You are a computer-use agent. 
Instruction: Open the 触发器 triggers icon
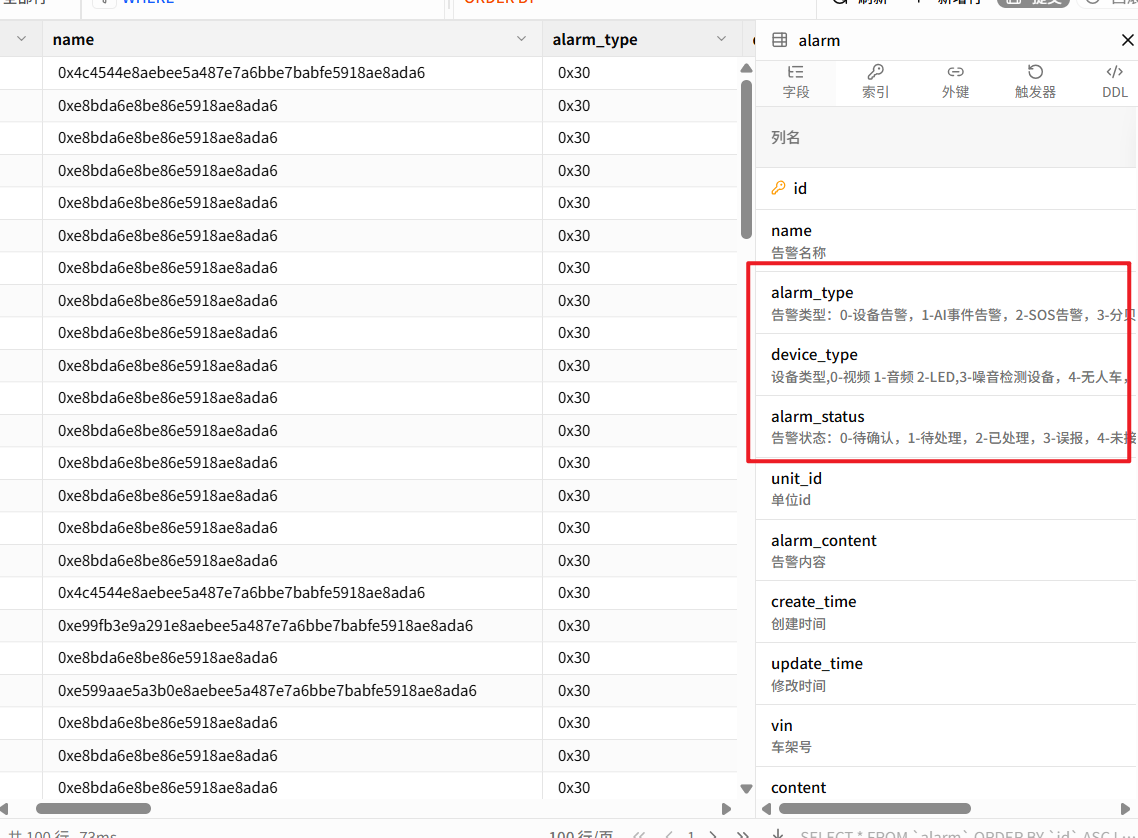1035,72
